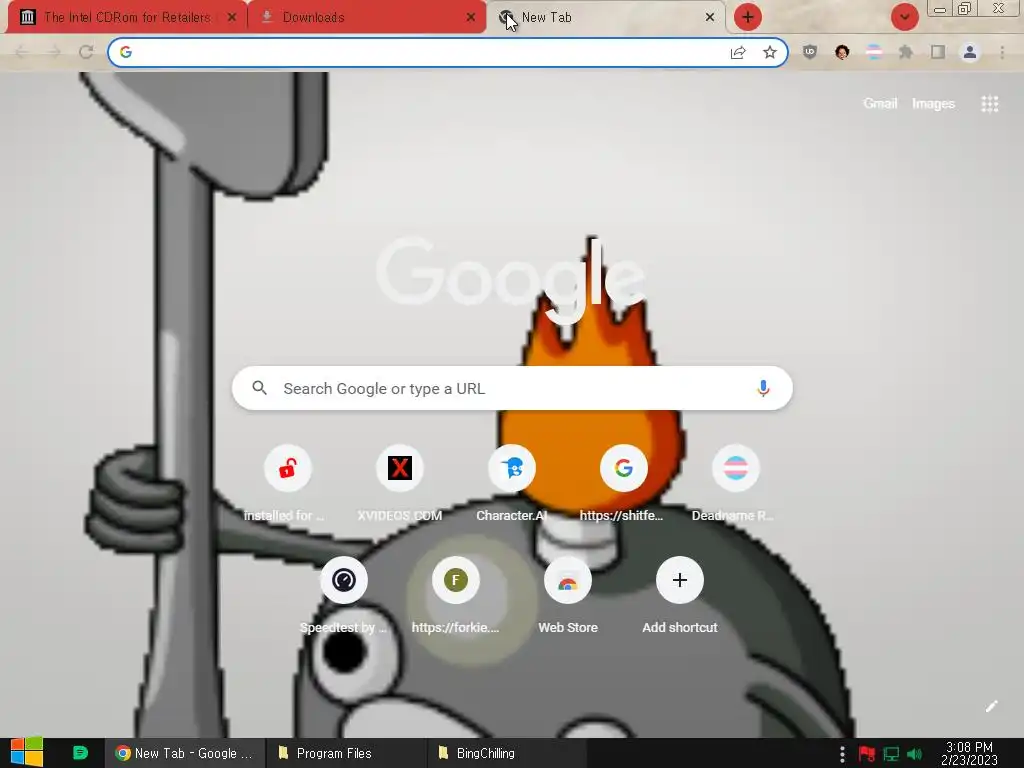The image size is (1024, 768).
Task: Open the Extensions puzzle menu
Action: pos(906,52)
